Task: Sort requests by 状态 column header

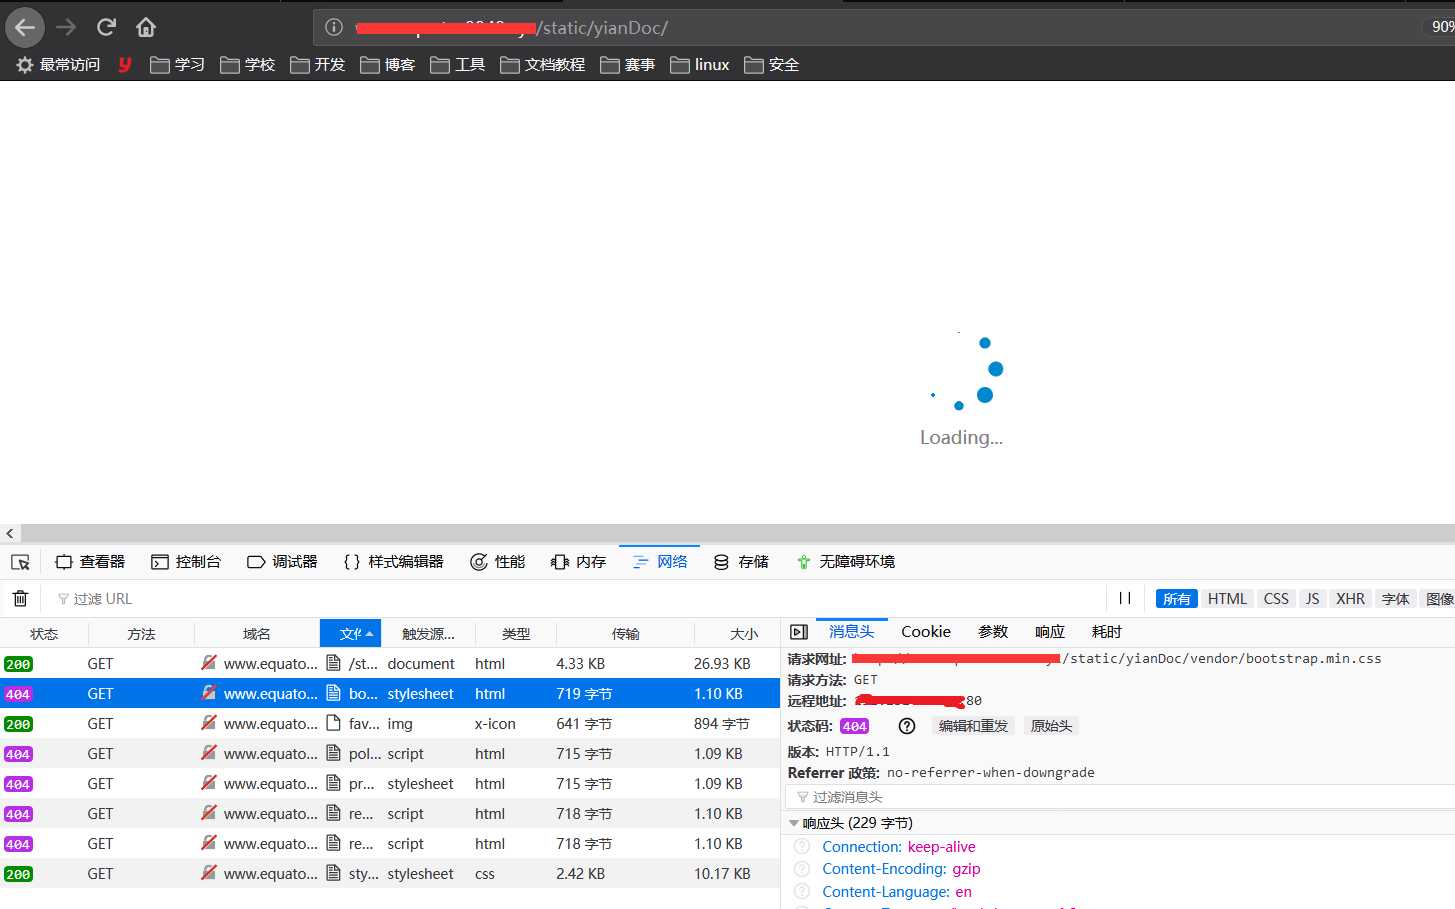Action: [44, 634]
